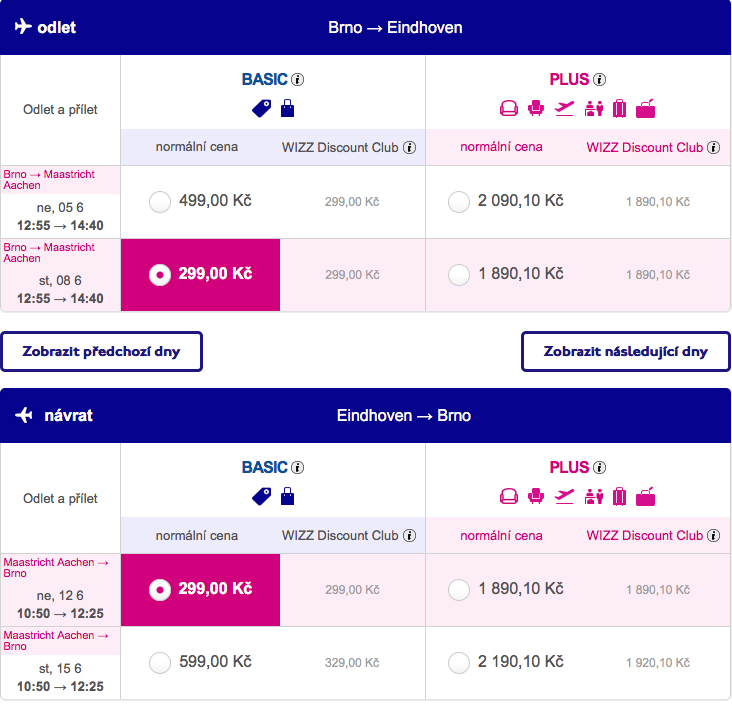
Task: Click Zobrazit následující dny button
Action: point(626,352)
